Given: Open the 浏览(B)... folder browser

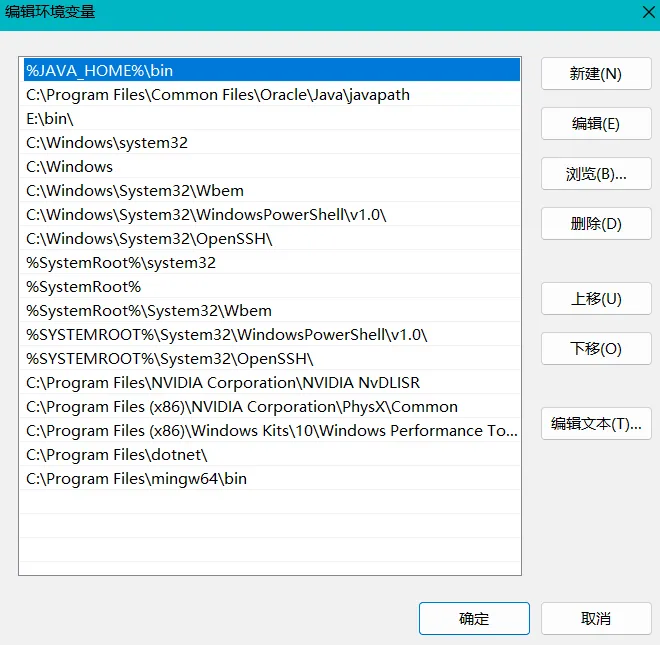Looking at the screenshot, I should [x=596, y=174].
